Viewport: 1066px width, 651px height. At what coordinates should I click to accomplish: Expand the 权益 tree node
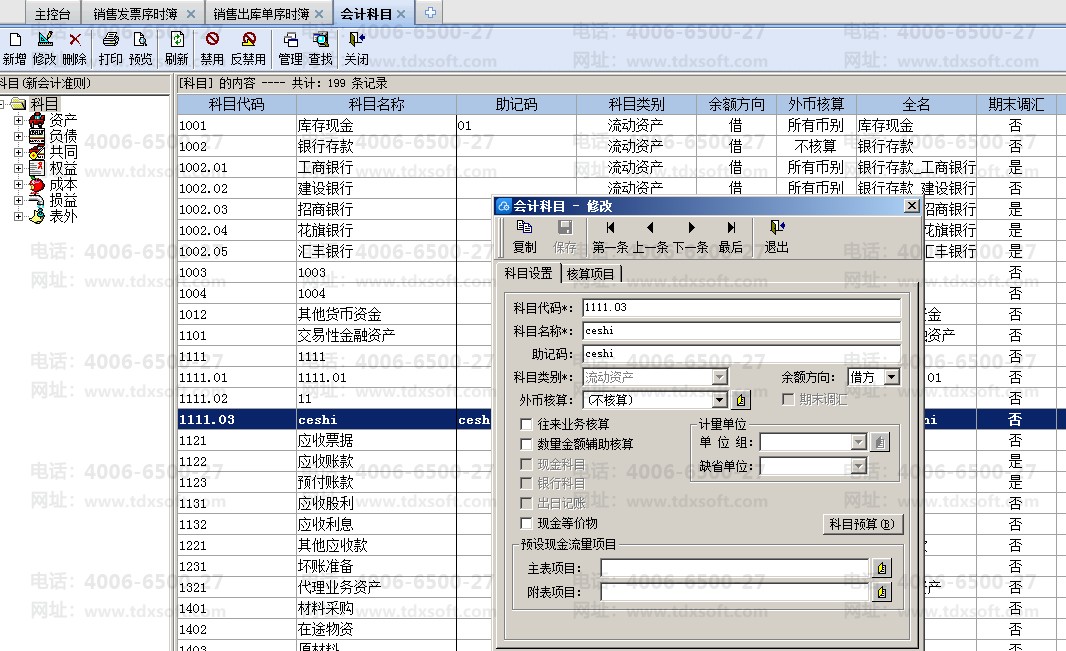(18, 169)
